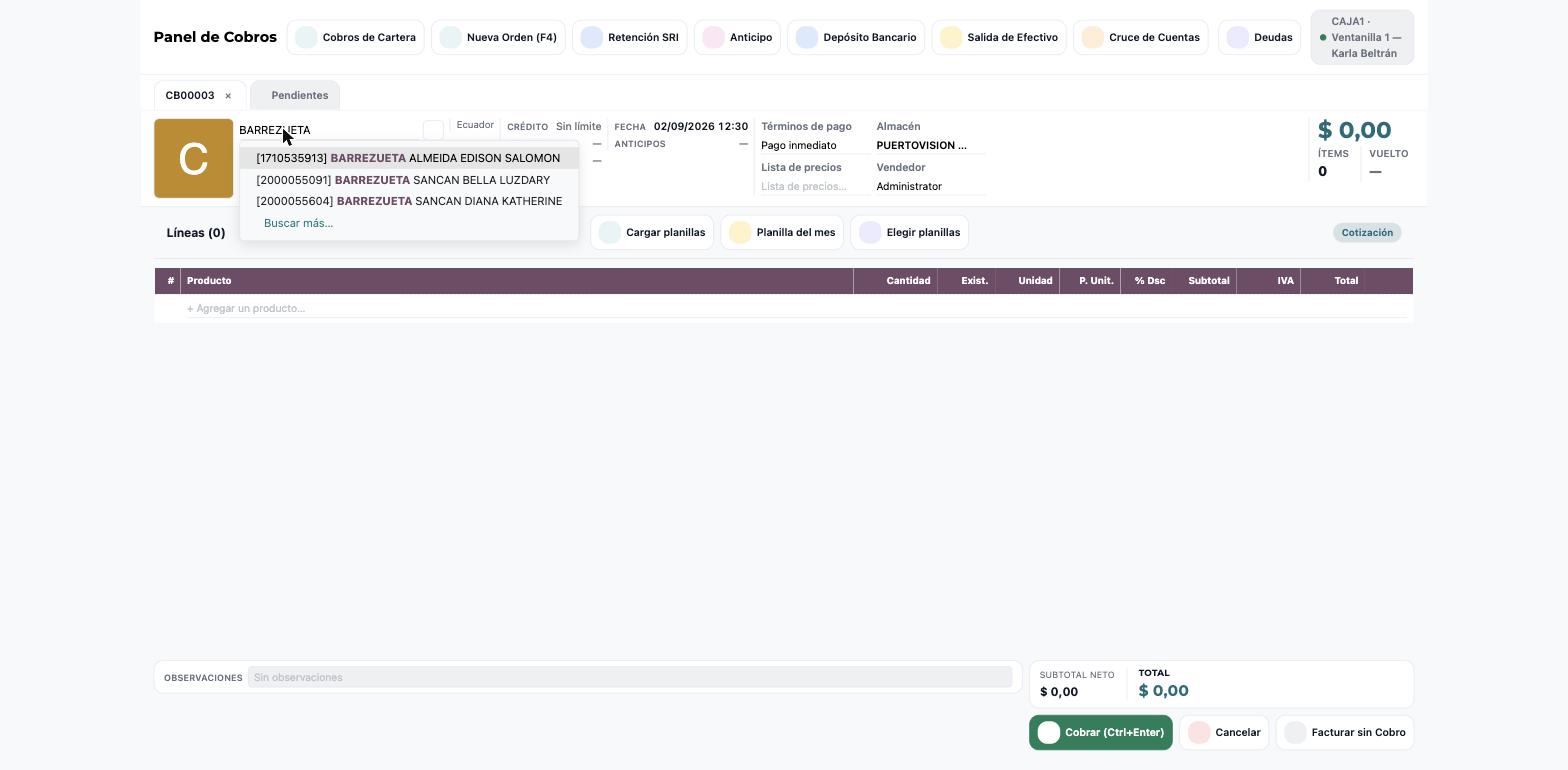Click the small square button beside Ecuador

click(x=433, y=130)
